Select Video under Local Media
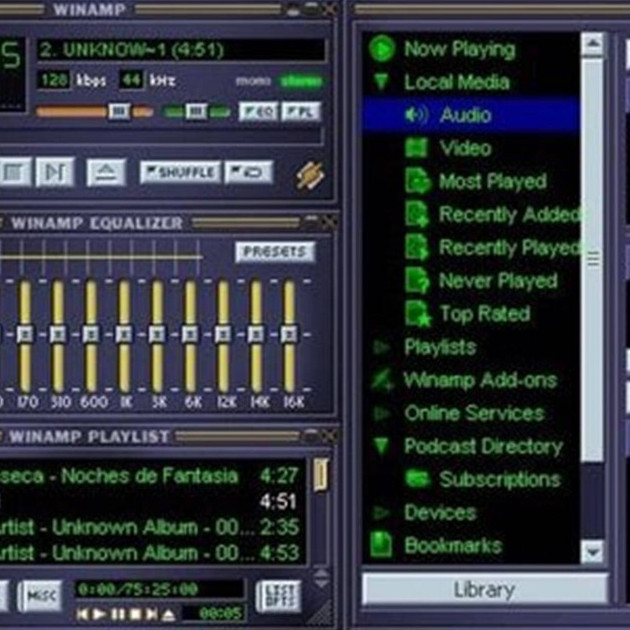630x630 pixels. coord(465,148)
